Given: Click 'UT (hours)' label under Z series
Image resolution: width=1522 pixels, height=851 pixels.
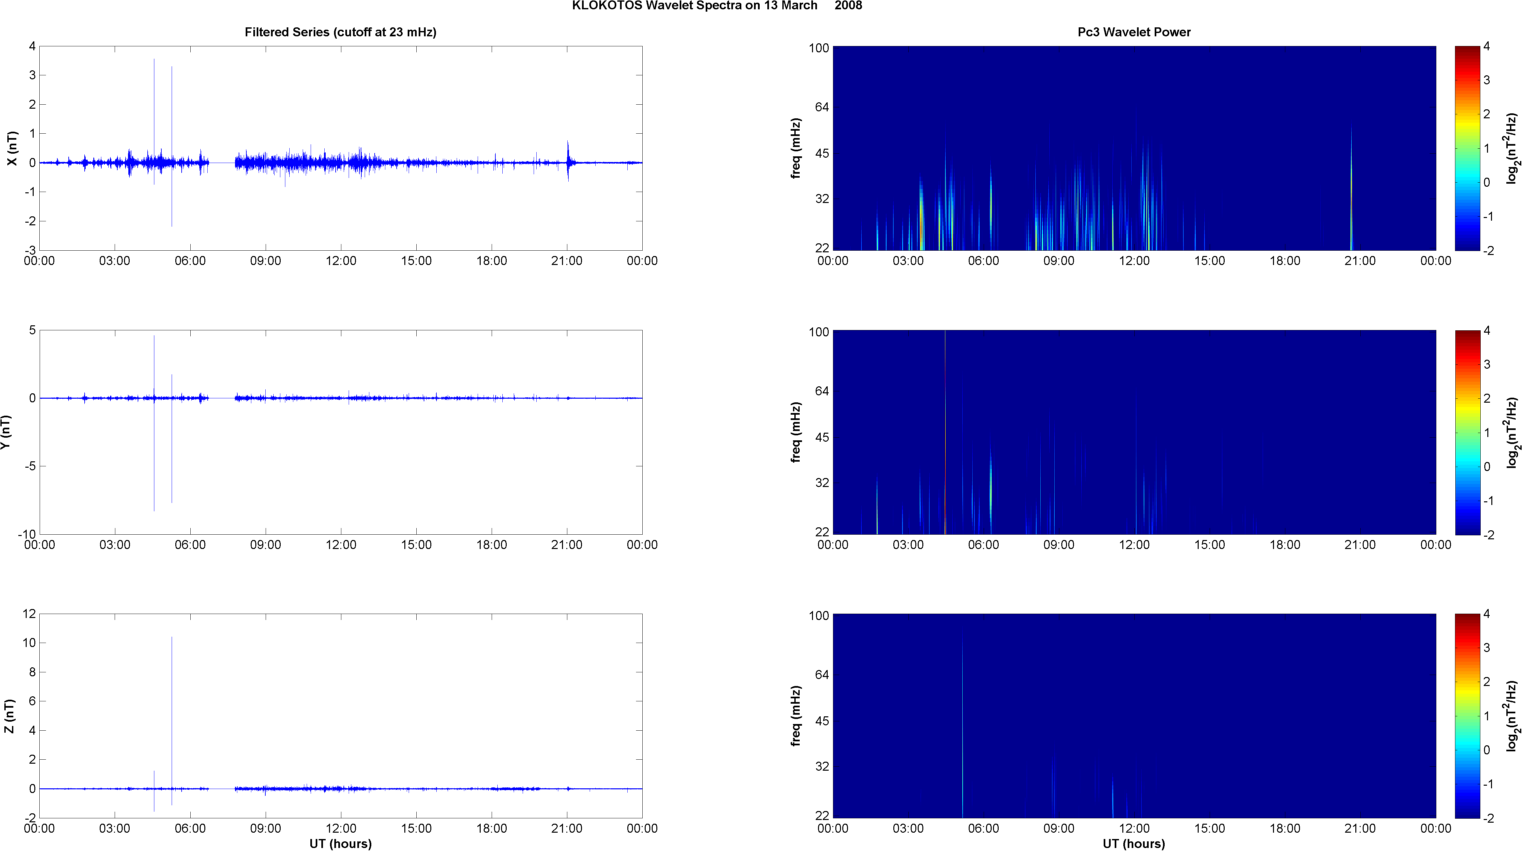Looking at the screenshot, I should point(340,843).
